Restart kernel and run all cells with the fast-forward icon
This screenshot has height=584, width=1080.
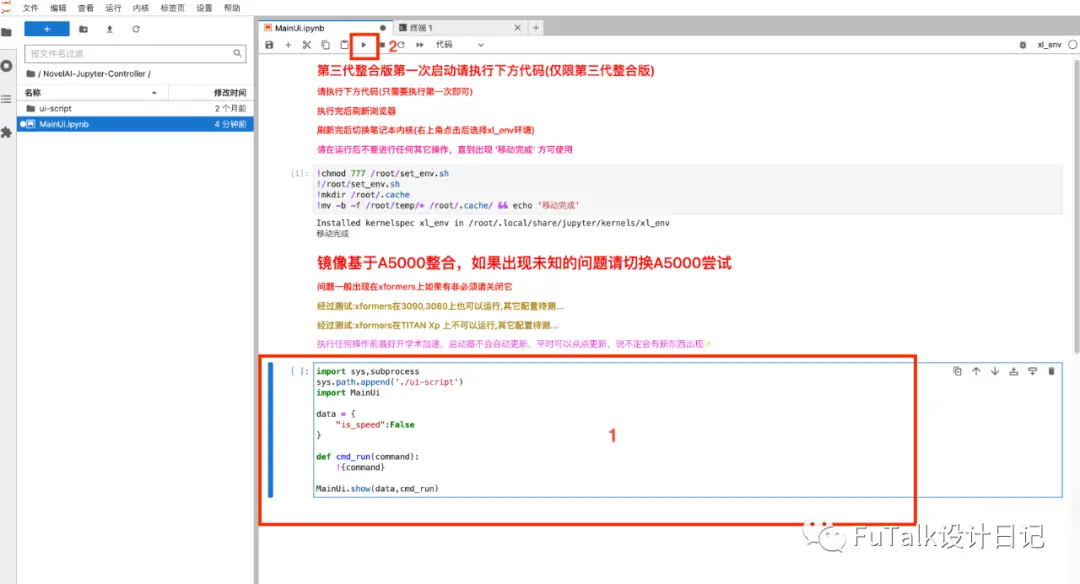(419, 45)
